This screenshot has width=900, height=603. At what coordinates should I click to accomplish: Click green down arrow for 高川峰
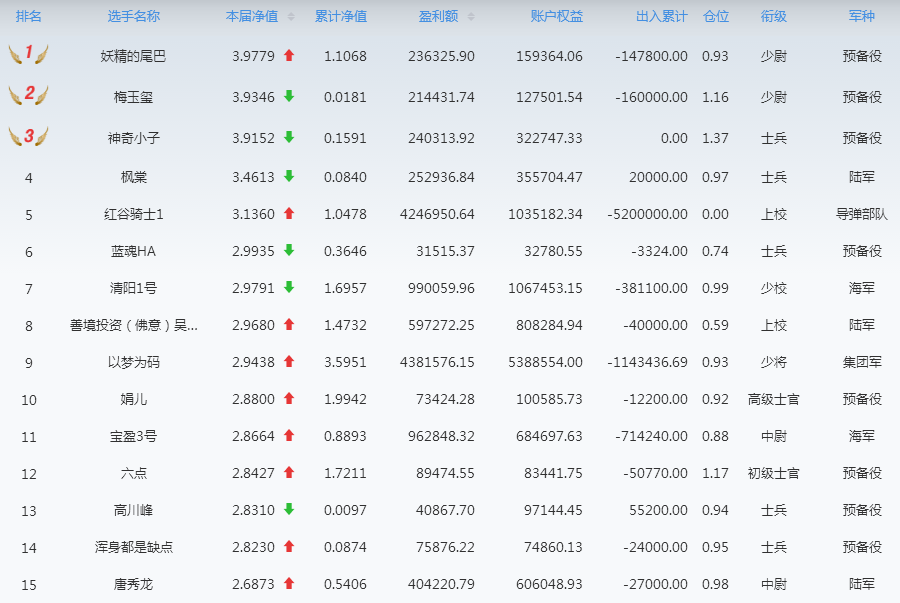289,509
